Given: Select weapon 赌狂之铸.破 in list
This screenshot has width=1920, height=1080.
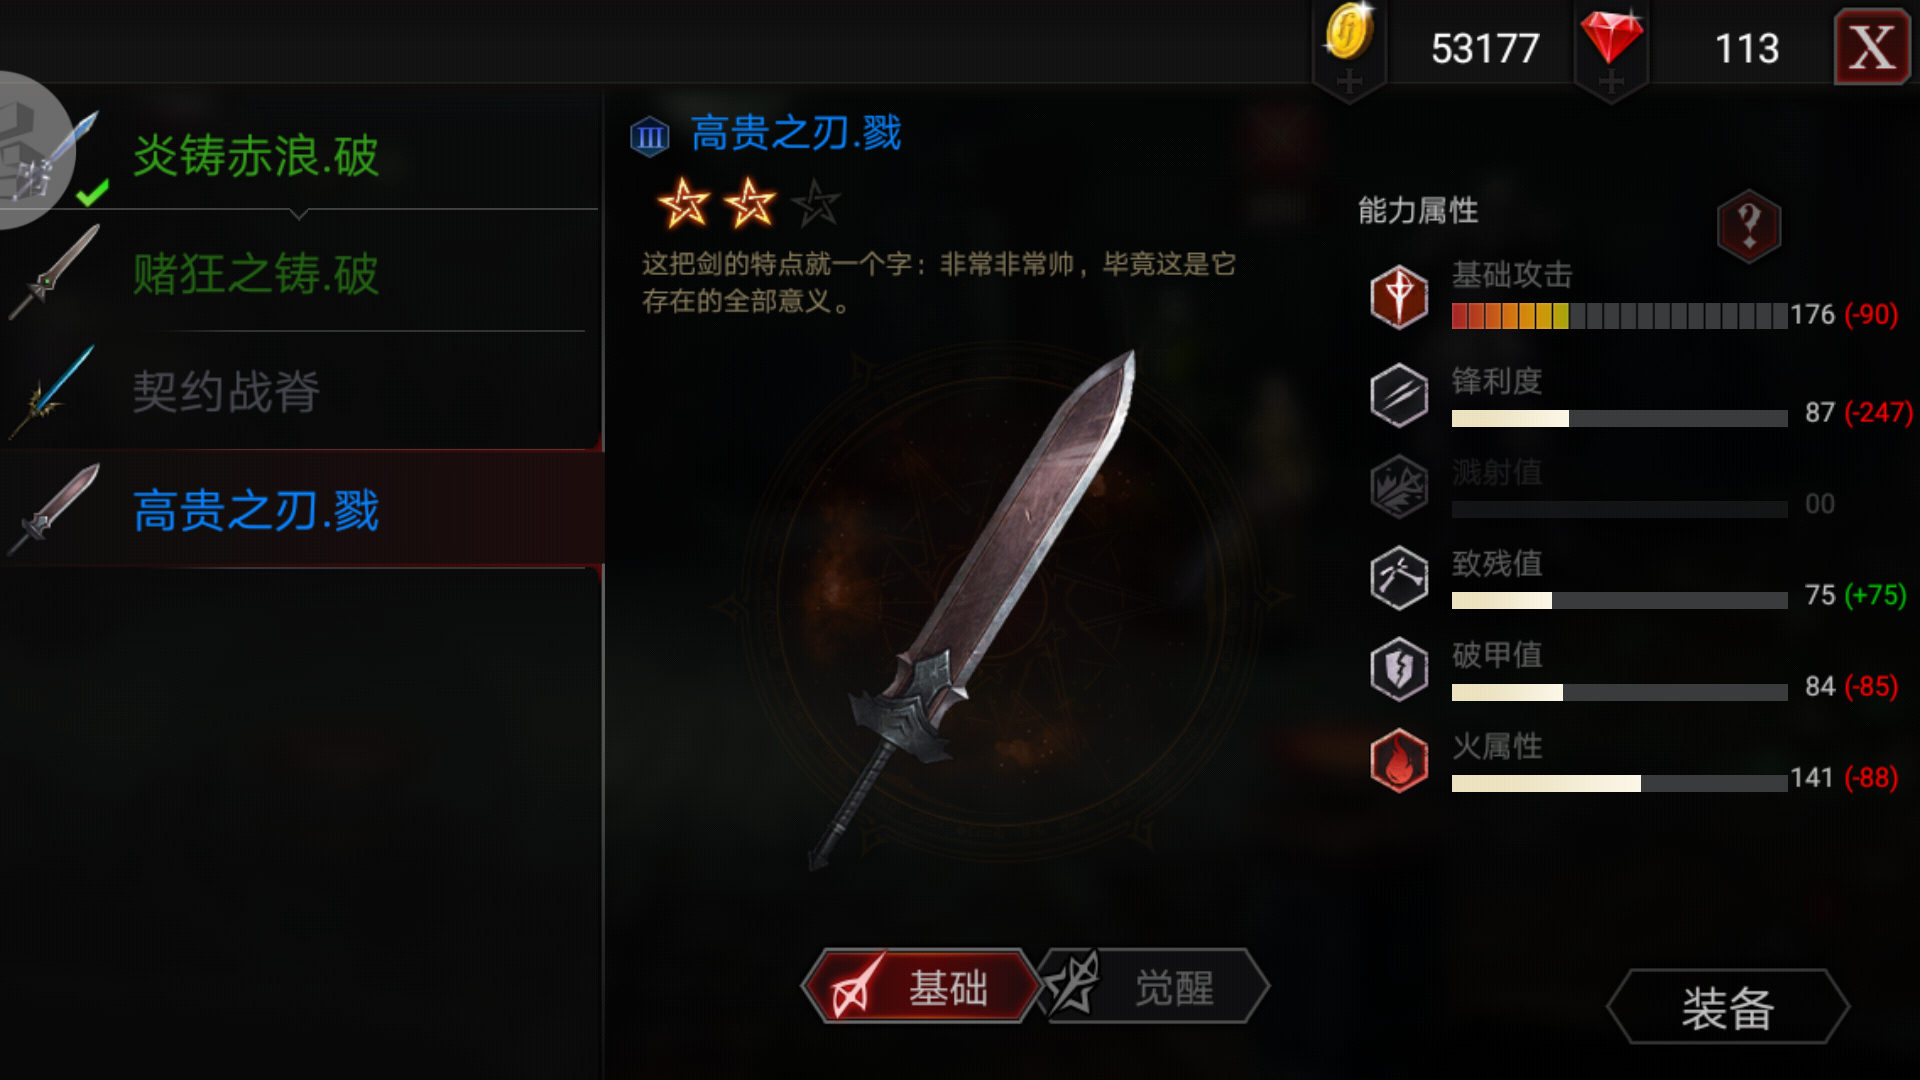Looking at the screenshot, I should click(300, 272).
